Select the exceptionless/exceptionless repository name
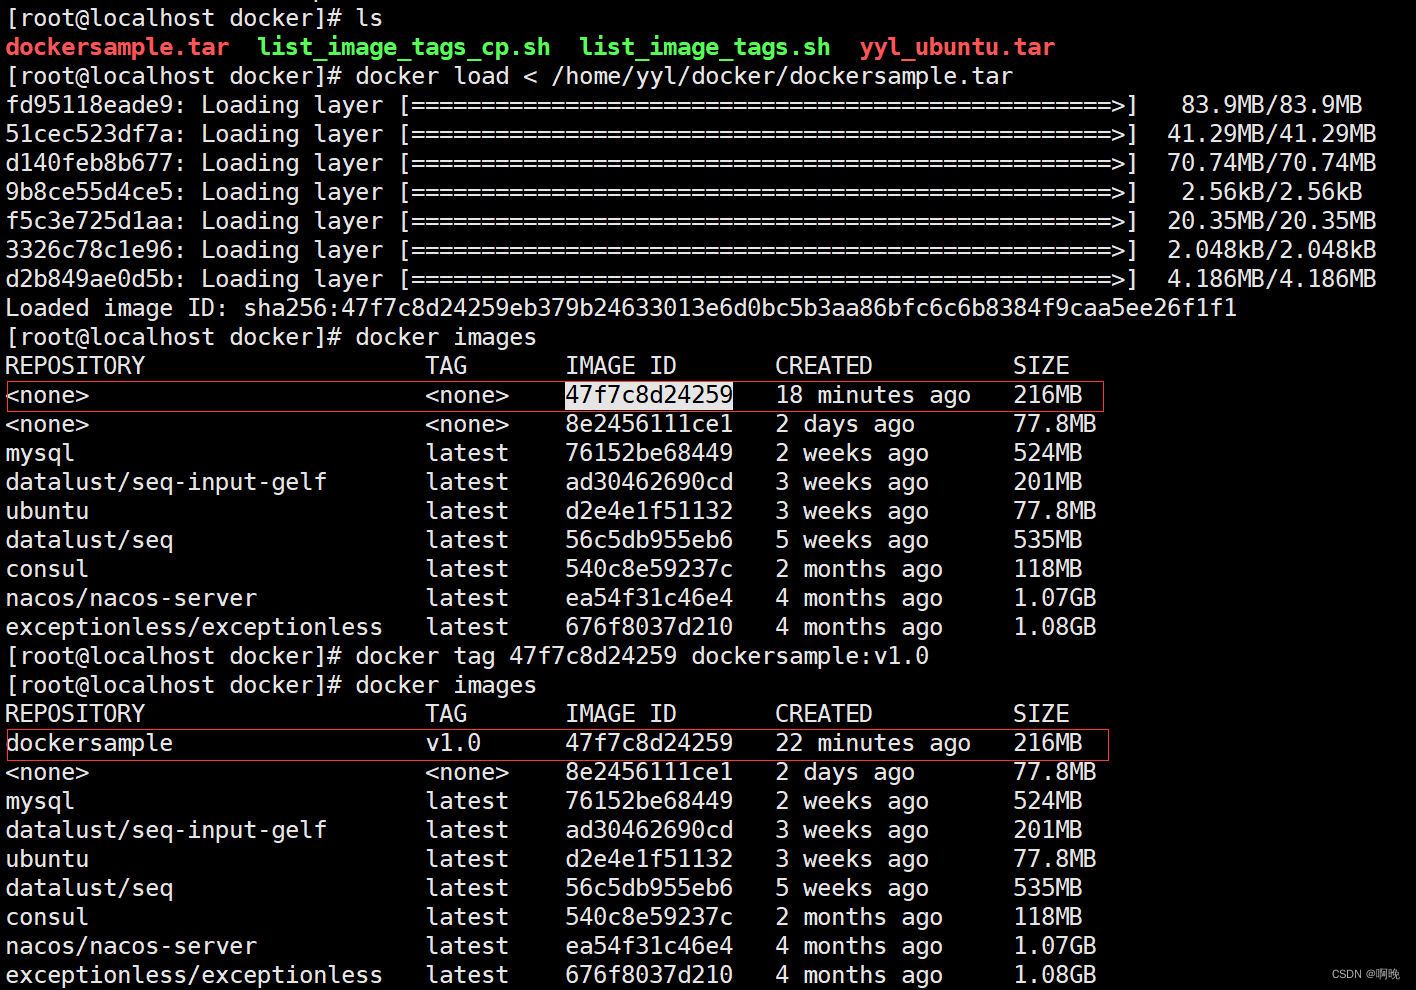This screenshot has height=990, width=1416. [x=193, y=626]
